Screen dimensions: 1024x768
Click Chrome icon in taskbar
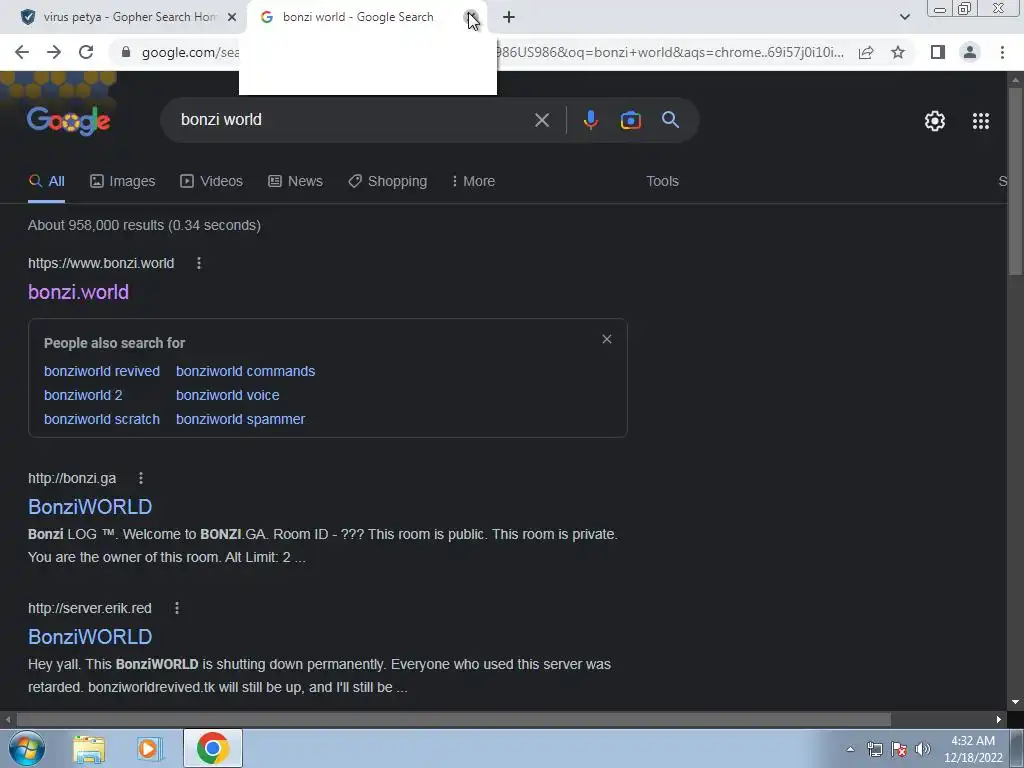pyautogui.click(x=213, y=748)
